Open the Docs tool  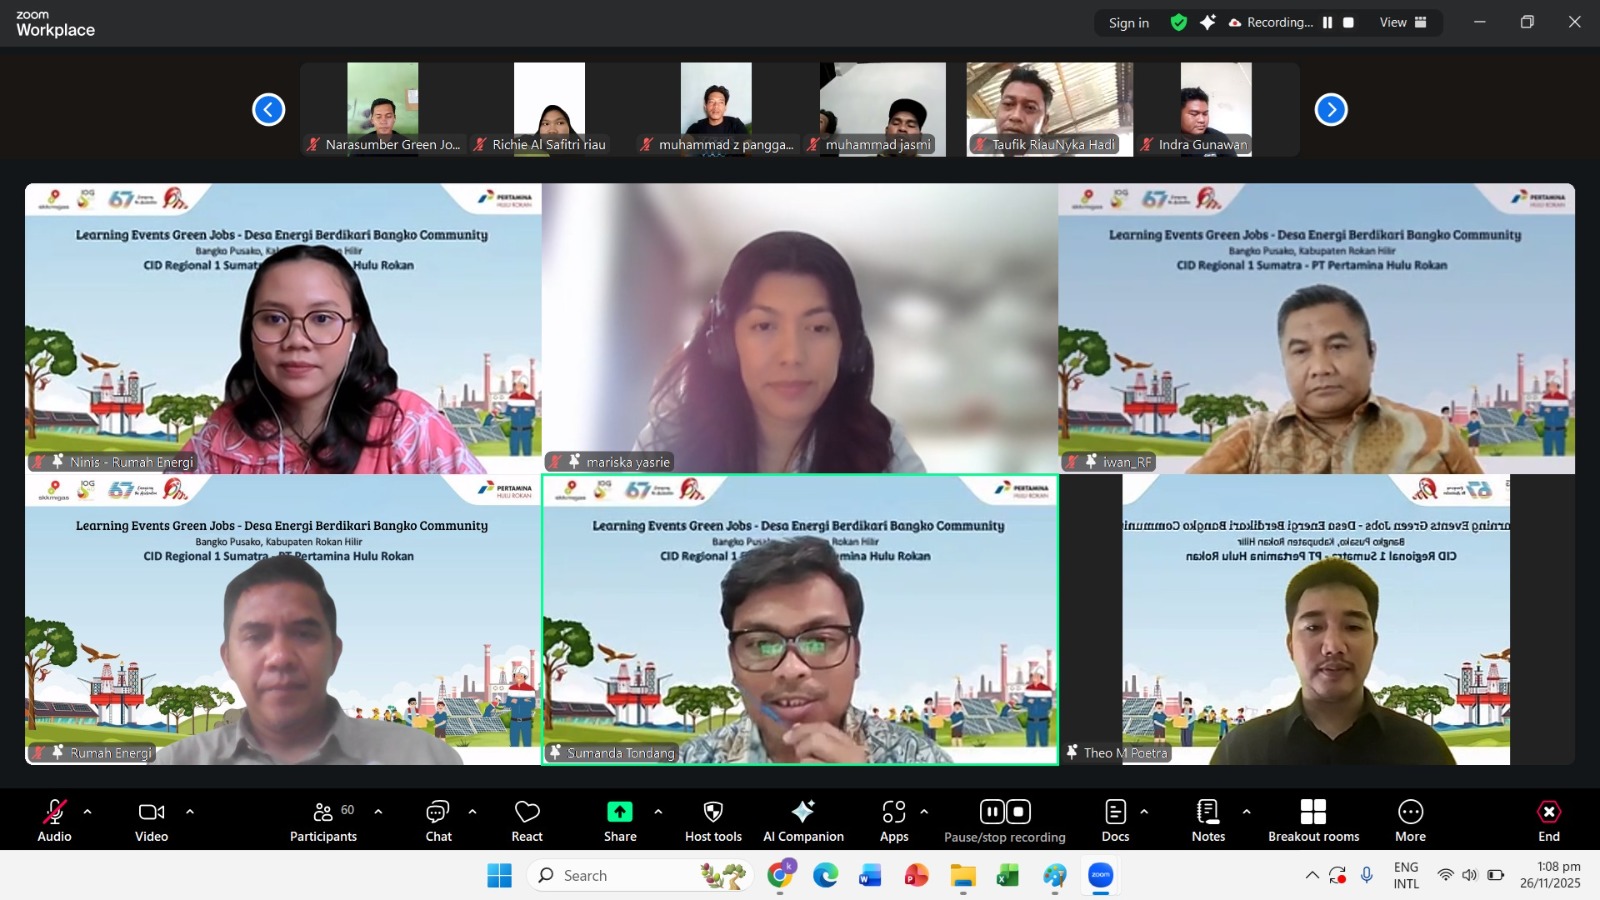[1115, 820]
